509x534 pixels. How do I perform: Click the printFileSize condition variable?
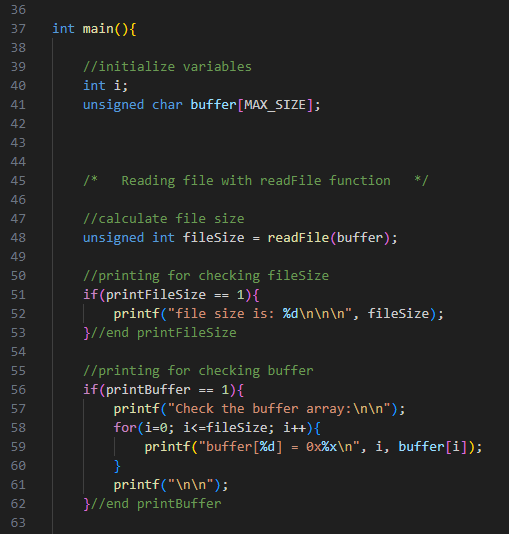coord(156,295)
